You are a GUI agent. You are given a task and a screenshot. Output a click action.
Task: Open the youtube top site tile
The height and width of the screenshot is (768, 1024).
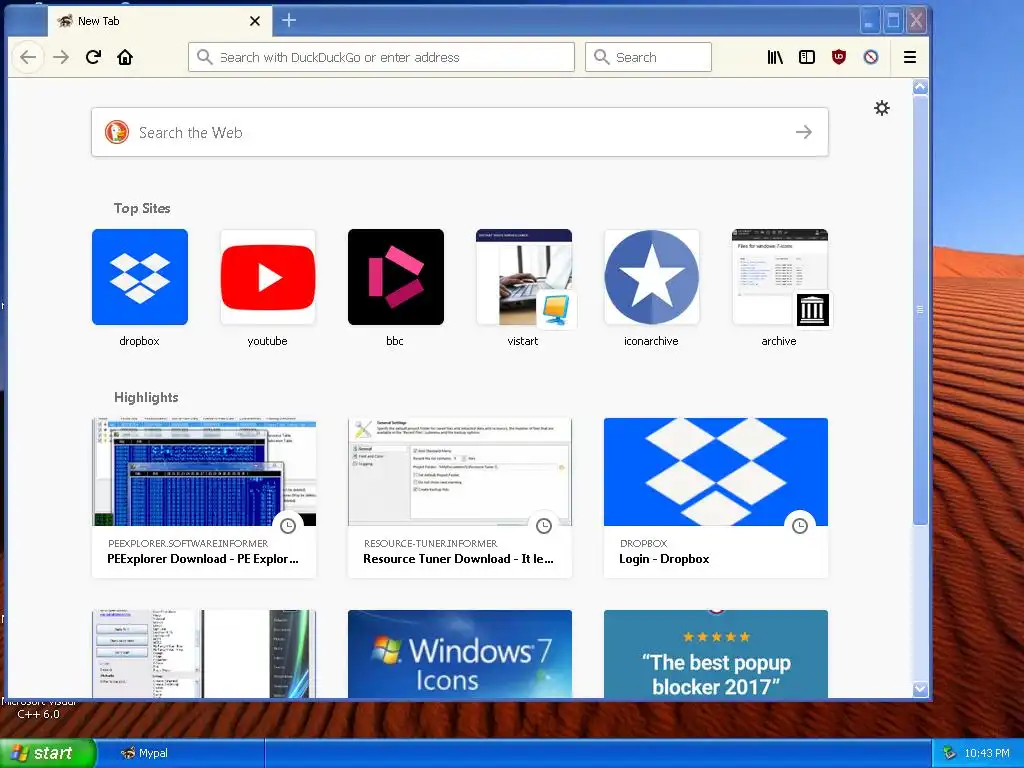coord(268,277)
